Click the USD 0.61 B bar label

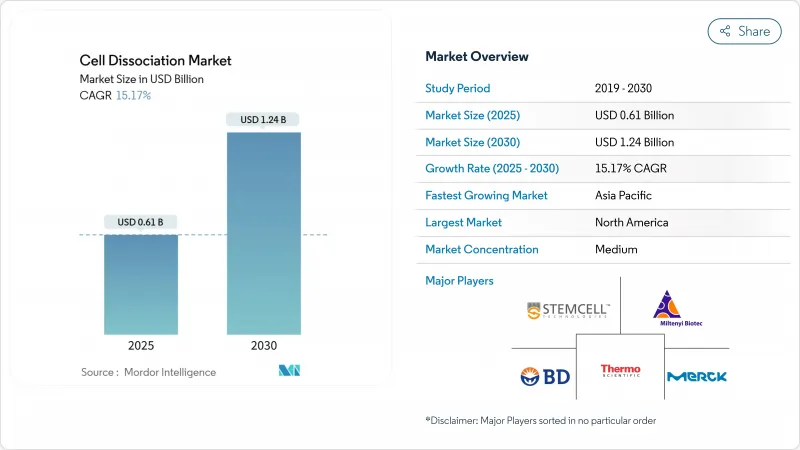click(141, 222)
